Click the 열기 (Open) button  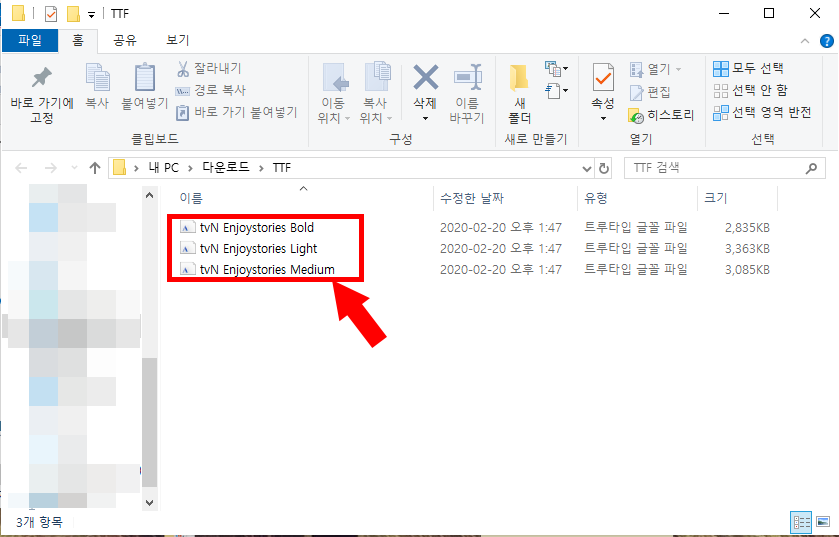(x=650, y=69)
